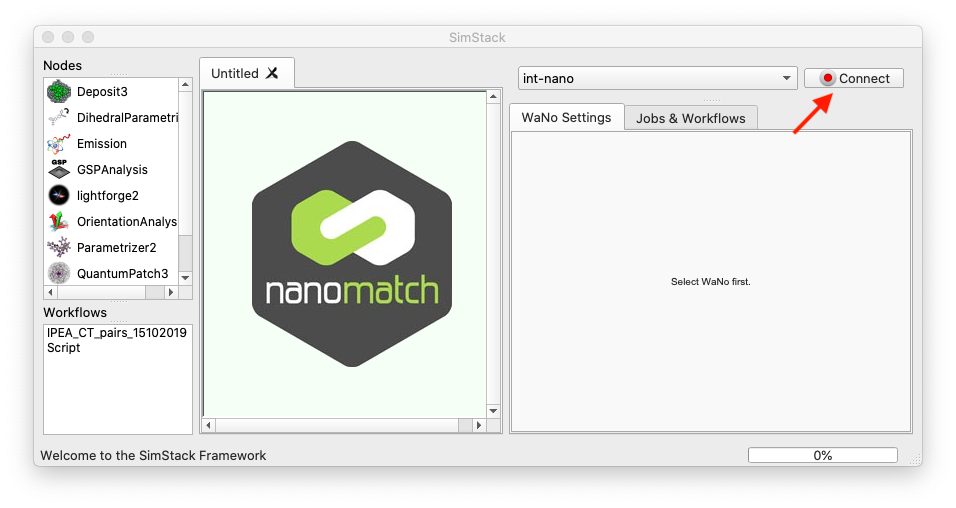Click the OrientationAnalysis node icon
The image size is (956, 508).
[x=59, y=221]
